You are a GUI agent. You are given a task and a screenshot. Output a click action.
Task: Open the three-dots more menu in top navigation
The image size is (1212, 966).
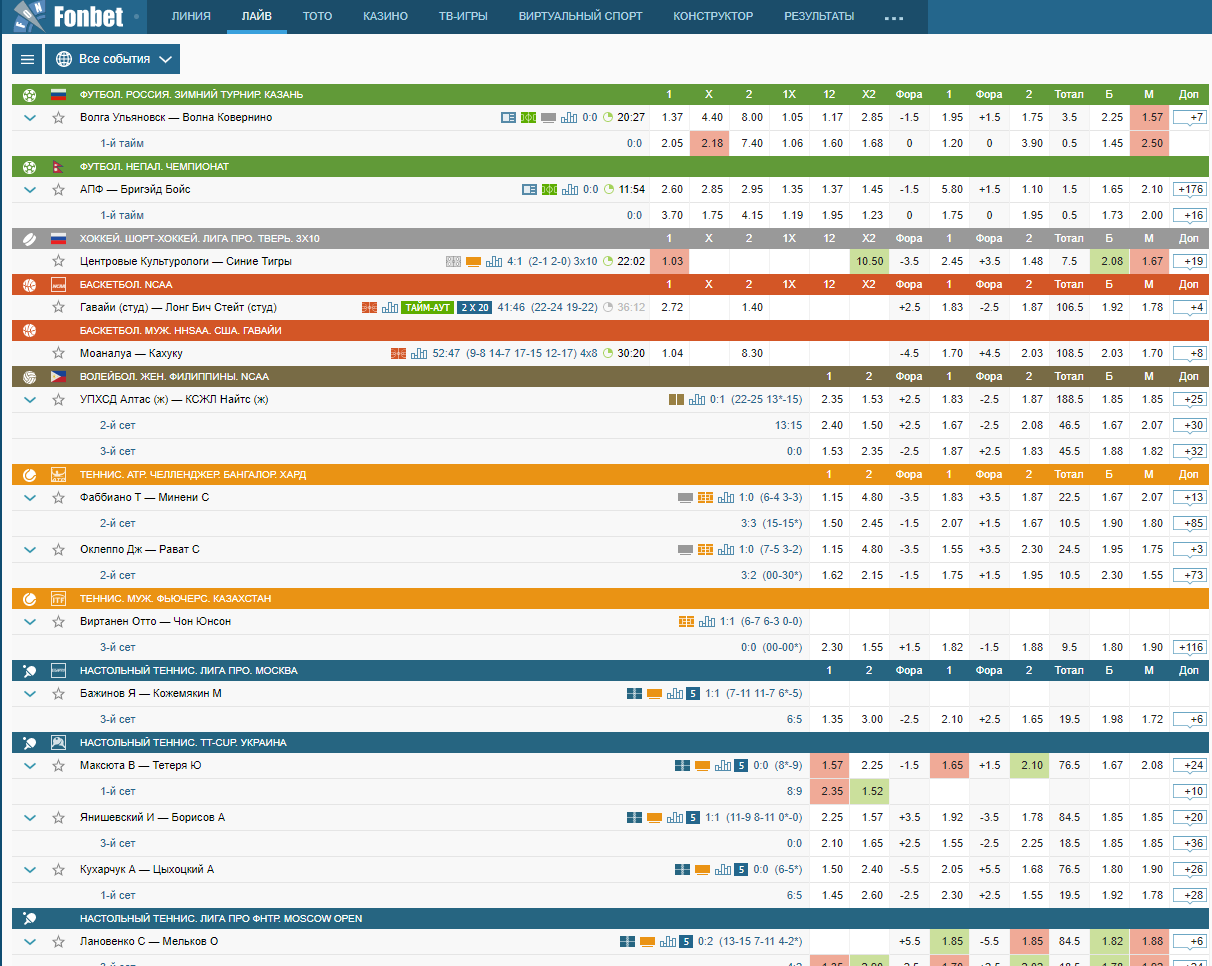pos(893,18)
